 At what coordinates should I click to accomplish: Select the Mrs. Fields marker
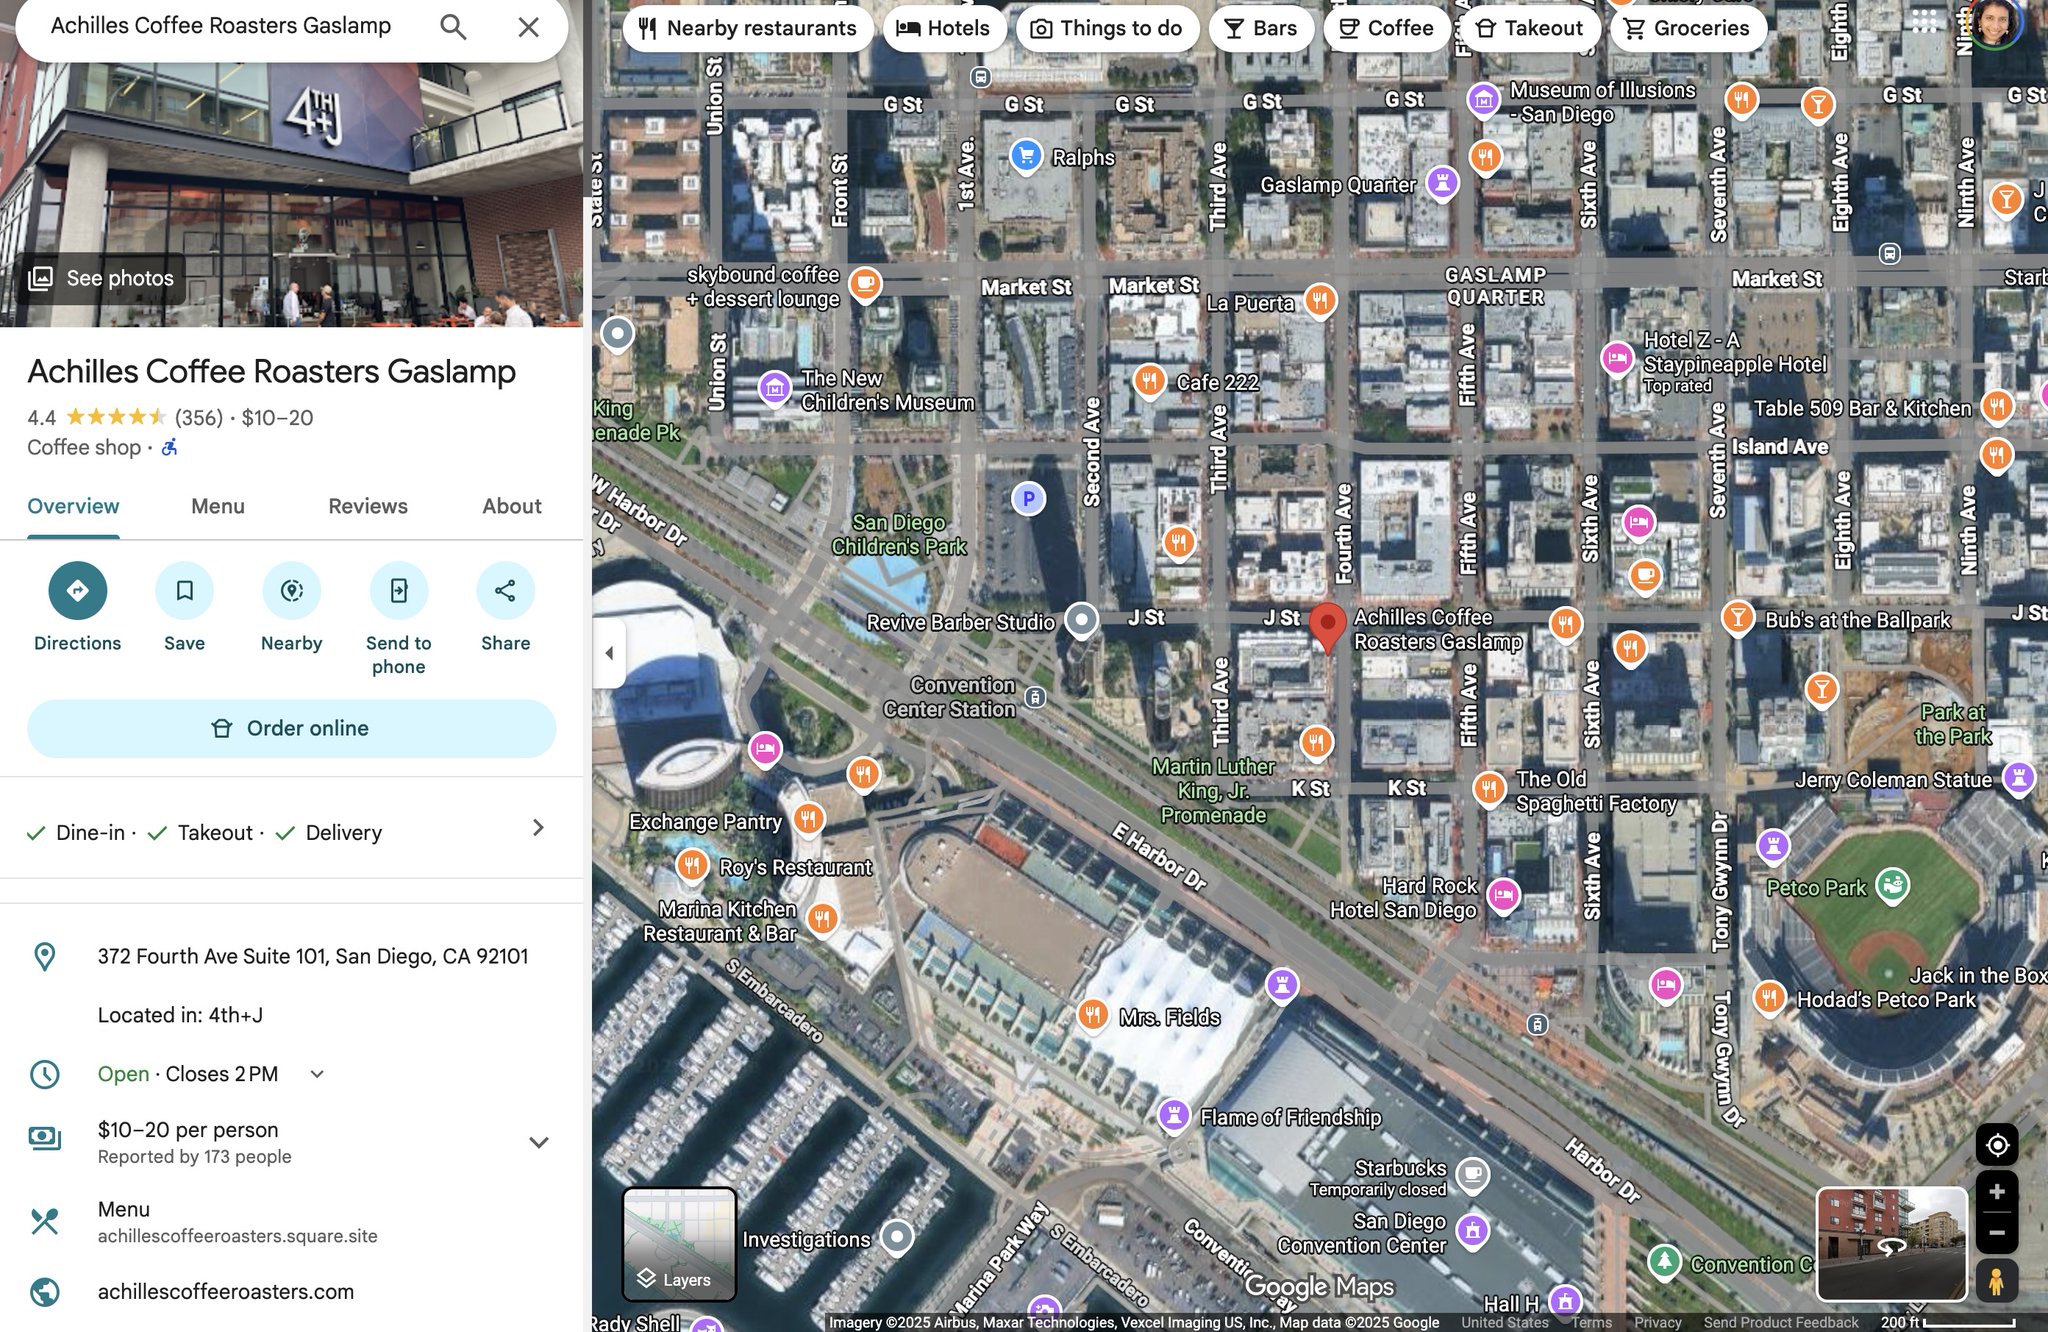pos(1093,1016)
